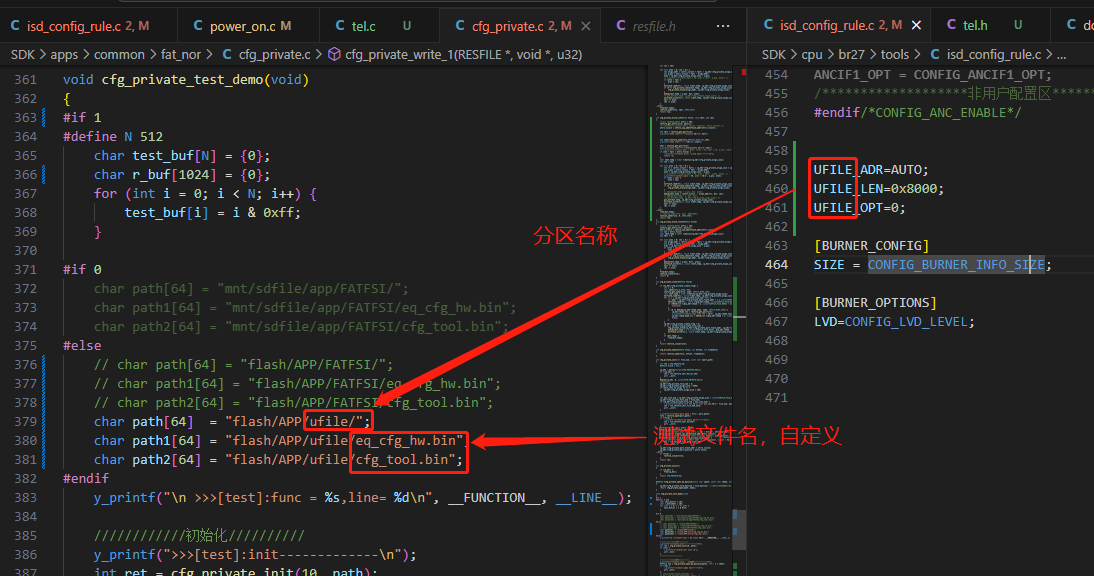Click line number 464 in the gutter

777,265
